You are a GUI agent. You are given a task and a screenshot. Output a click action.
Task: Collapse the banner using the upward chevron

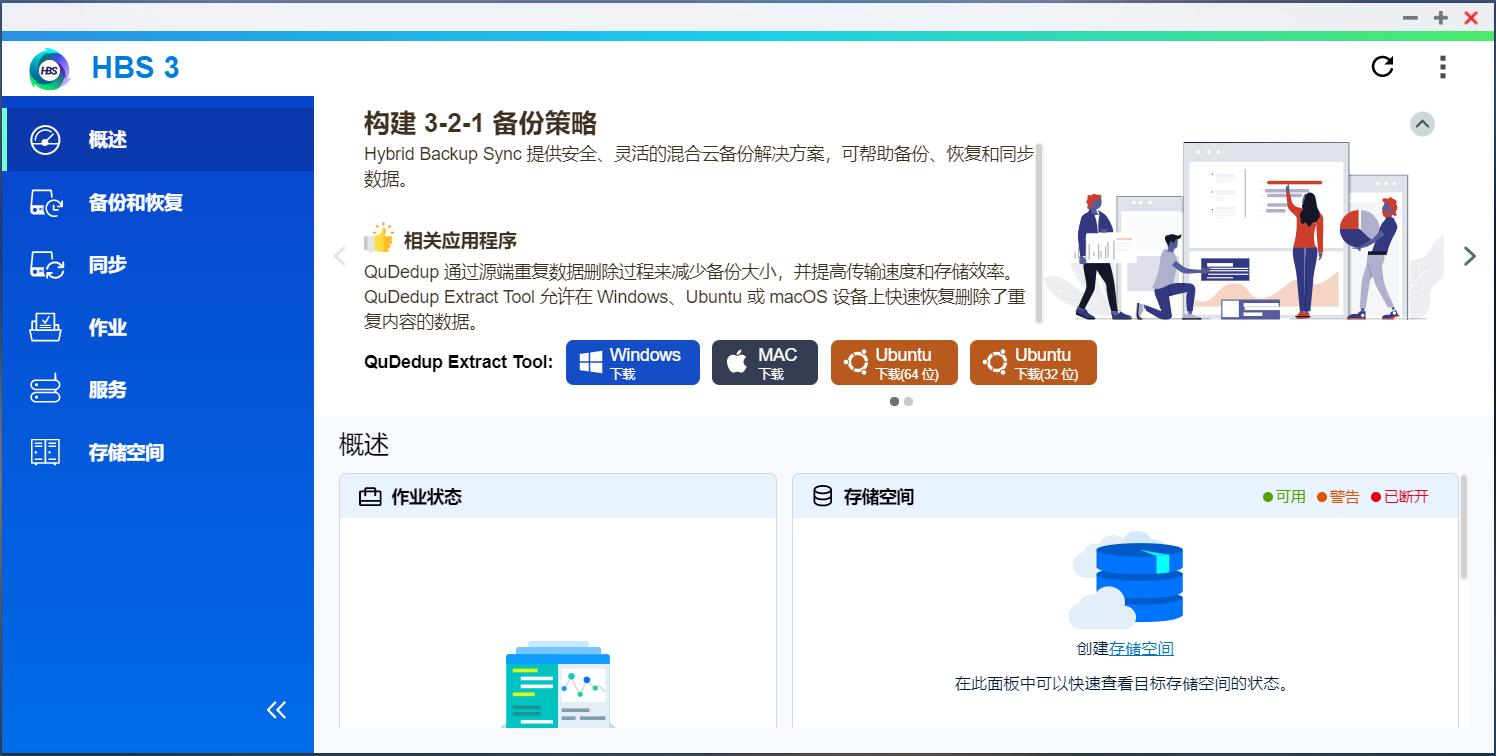coord(1422,123)
